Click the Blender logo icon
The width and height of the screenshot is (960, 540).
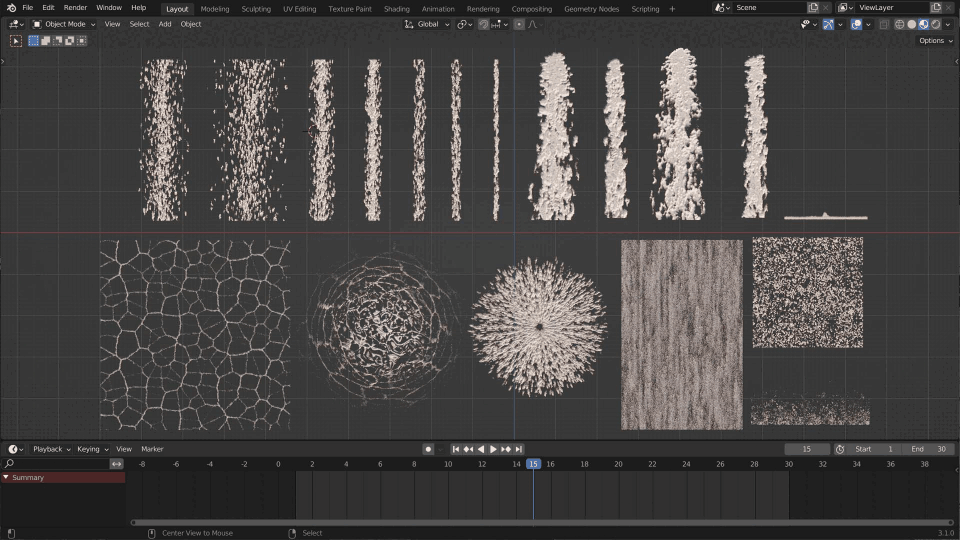click(11, 8)
